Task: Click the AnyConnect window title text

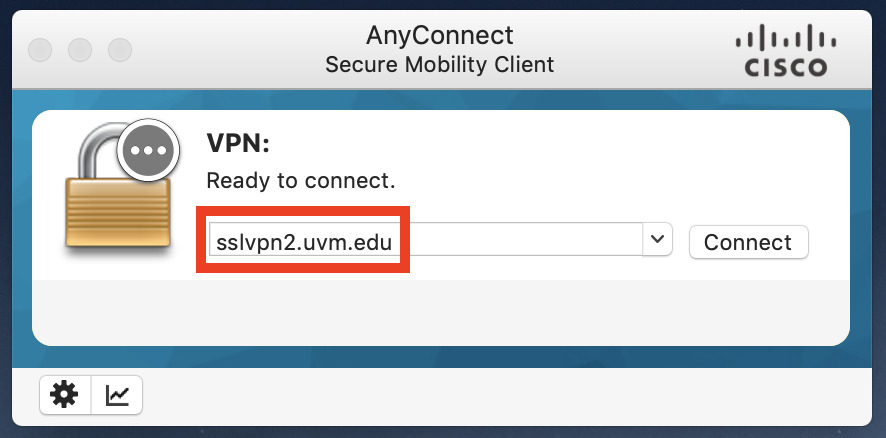Action: pos(440,36)
